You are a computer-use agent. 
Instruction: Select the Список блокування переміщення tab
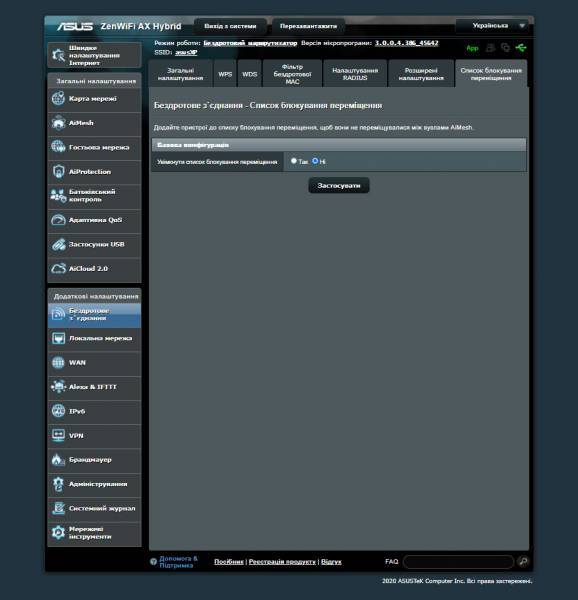click(491, 74)
